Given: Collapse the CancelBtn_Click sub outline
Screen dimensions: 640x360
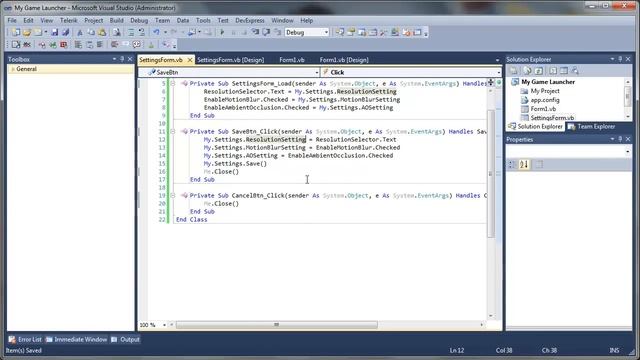Looking at the screenshot, I should pyautogui.click(x=173, y=196).
